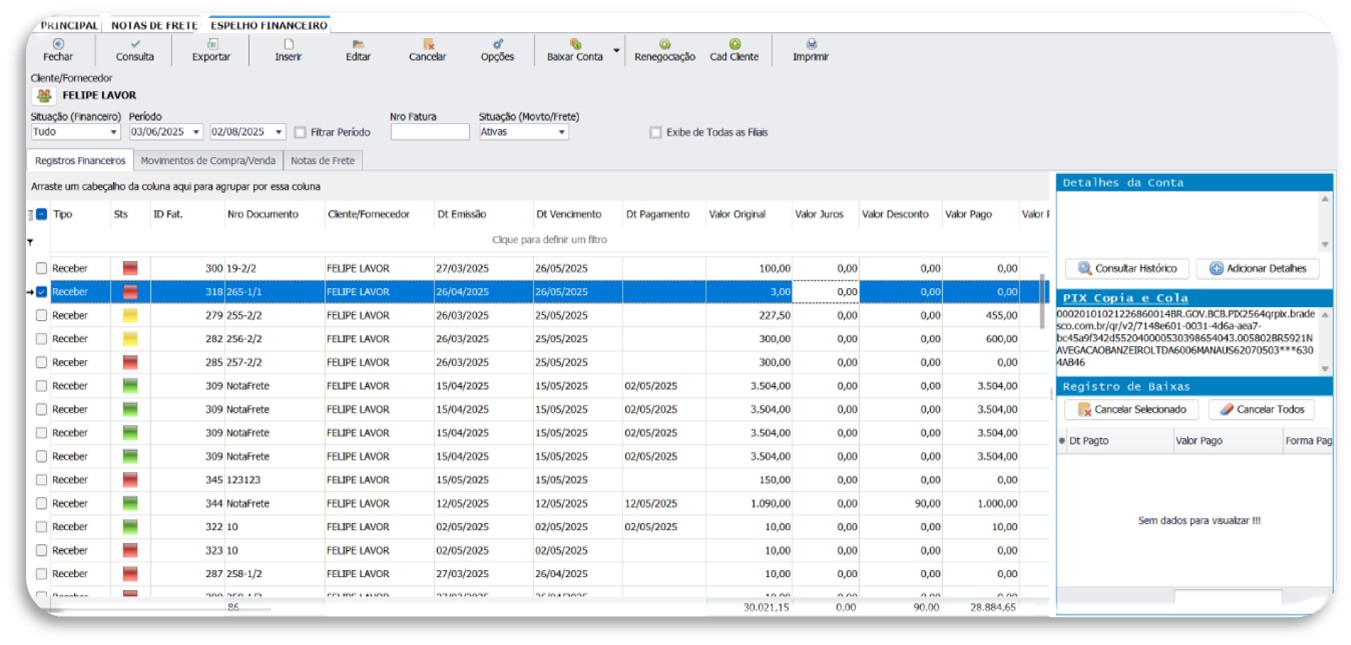
Task: Expand the Baixar Conta dropdown arrow
Action: tap(616, 50)
